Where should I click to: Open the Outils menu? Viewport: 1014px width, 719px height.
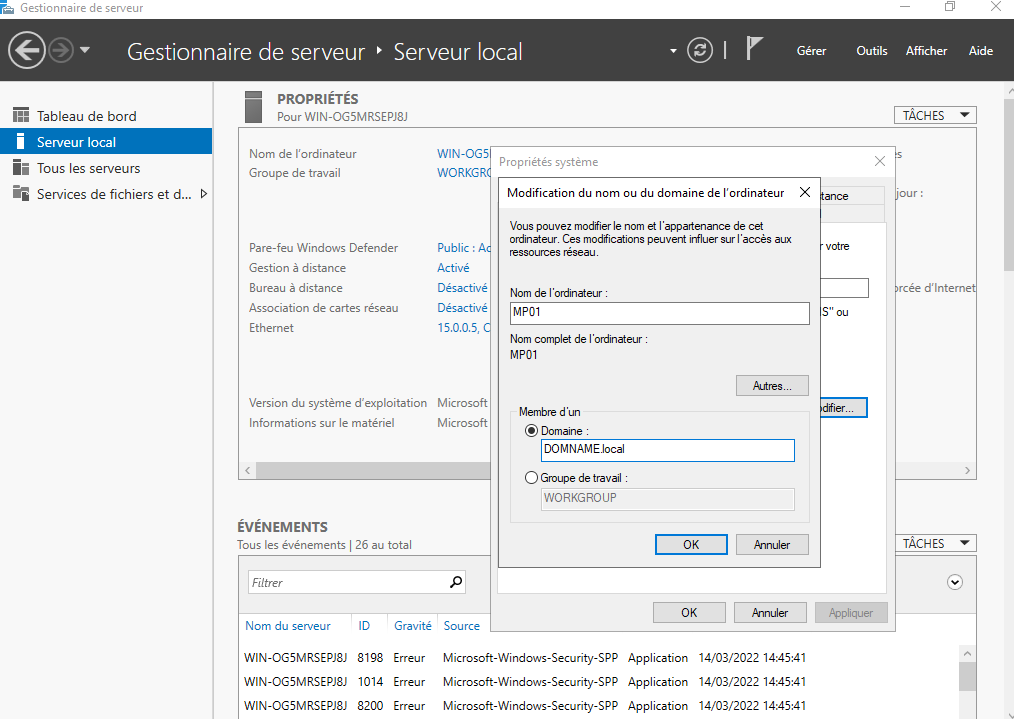(871, 51)
